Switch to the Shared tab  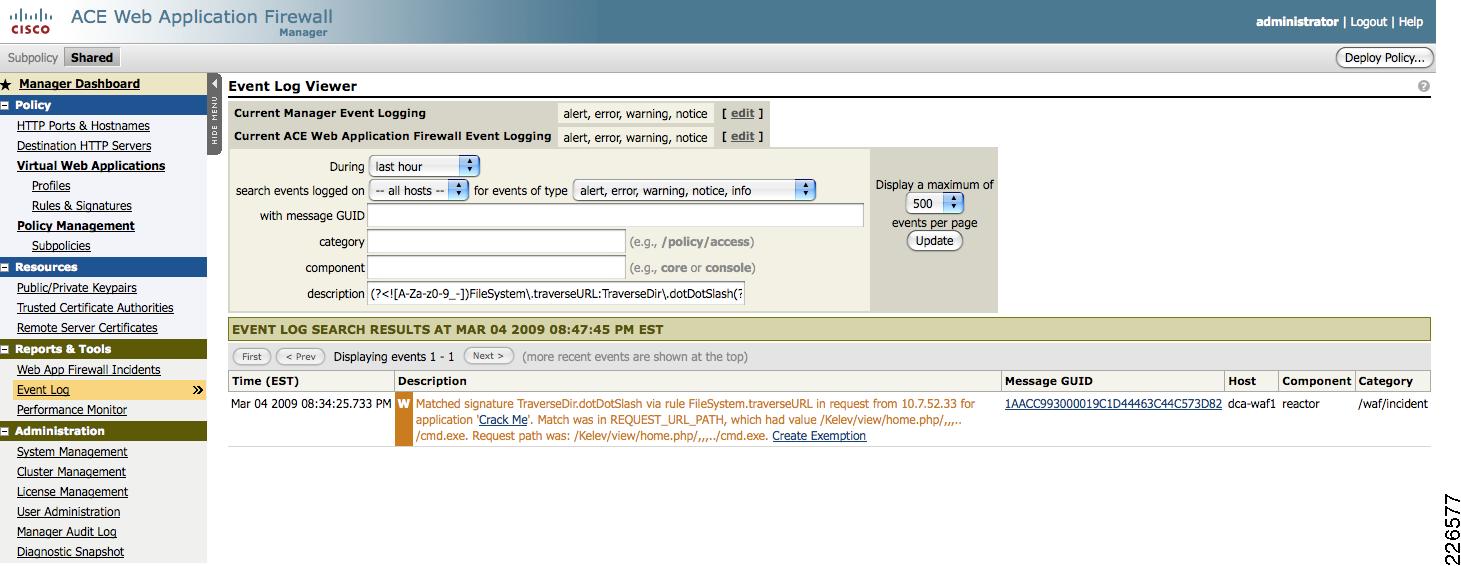coord(92,58)
